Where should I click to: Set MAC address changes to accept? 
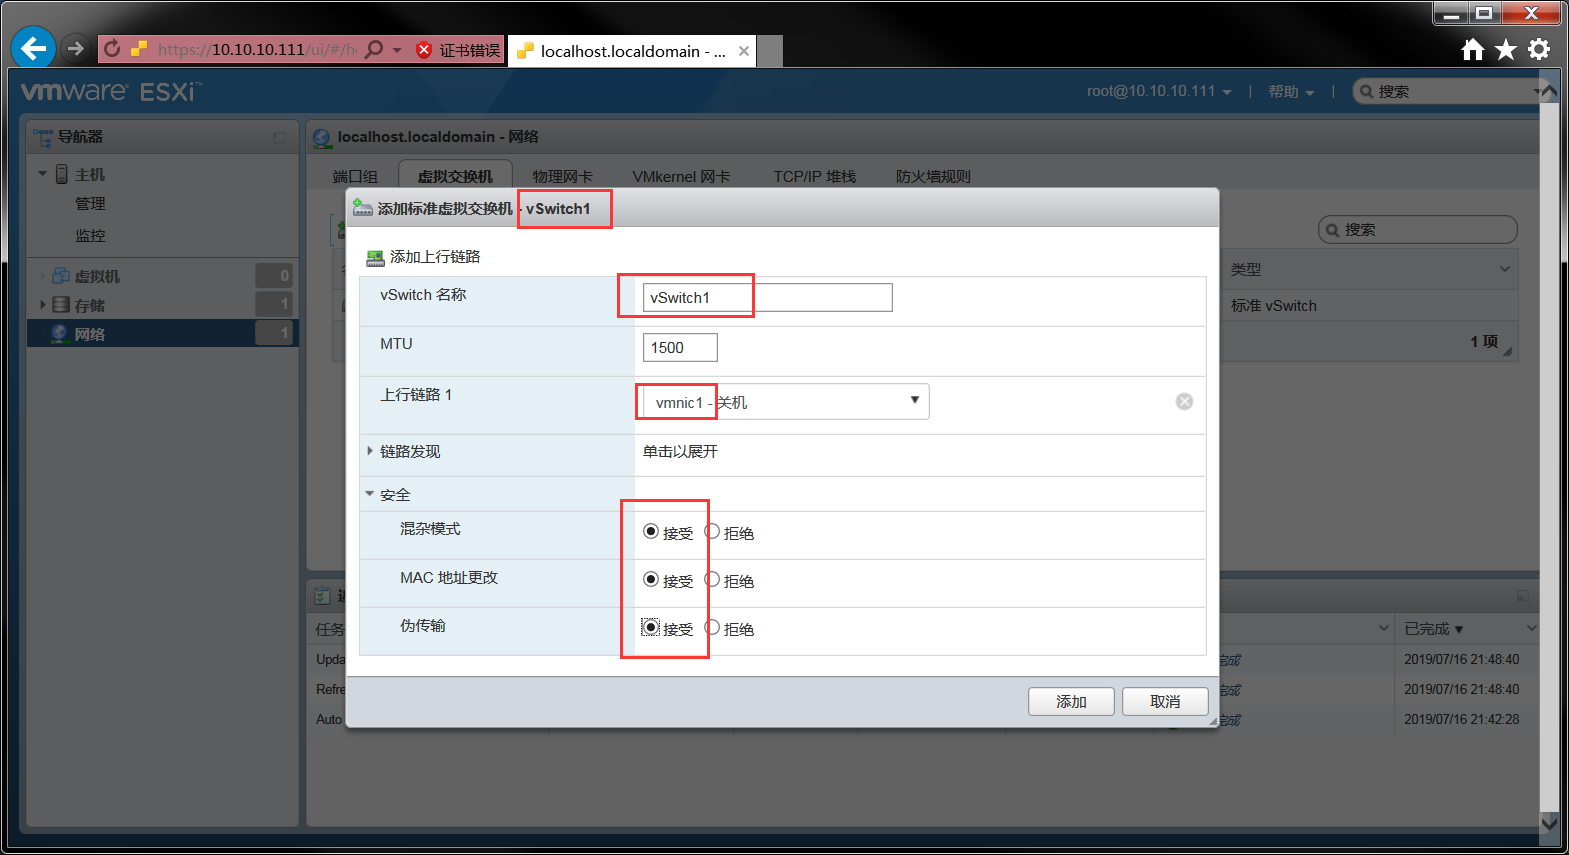tap(651, 579)
